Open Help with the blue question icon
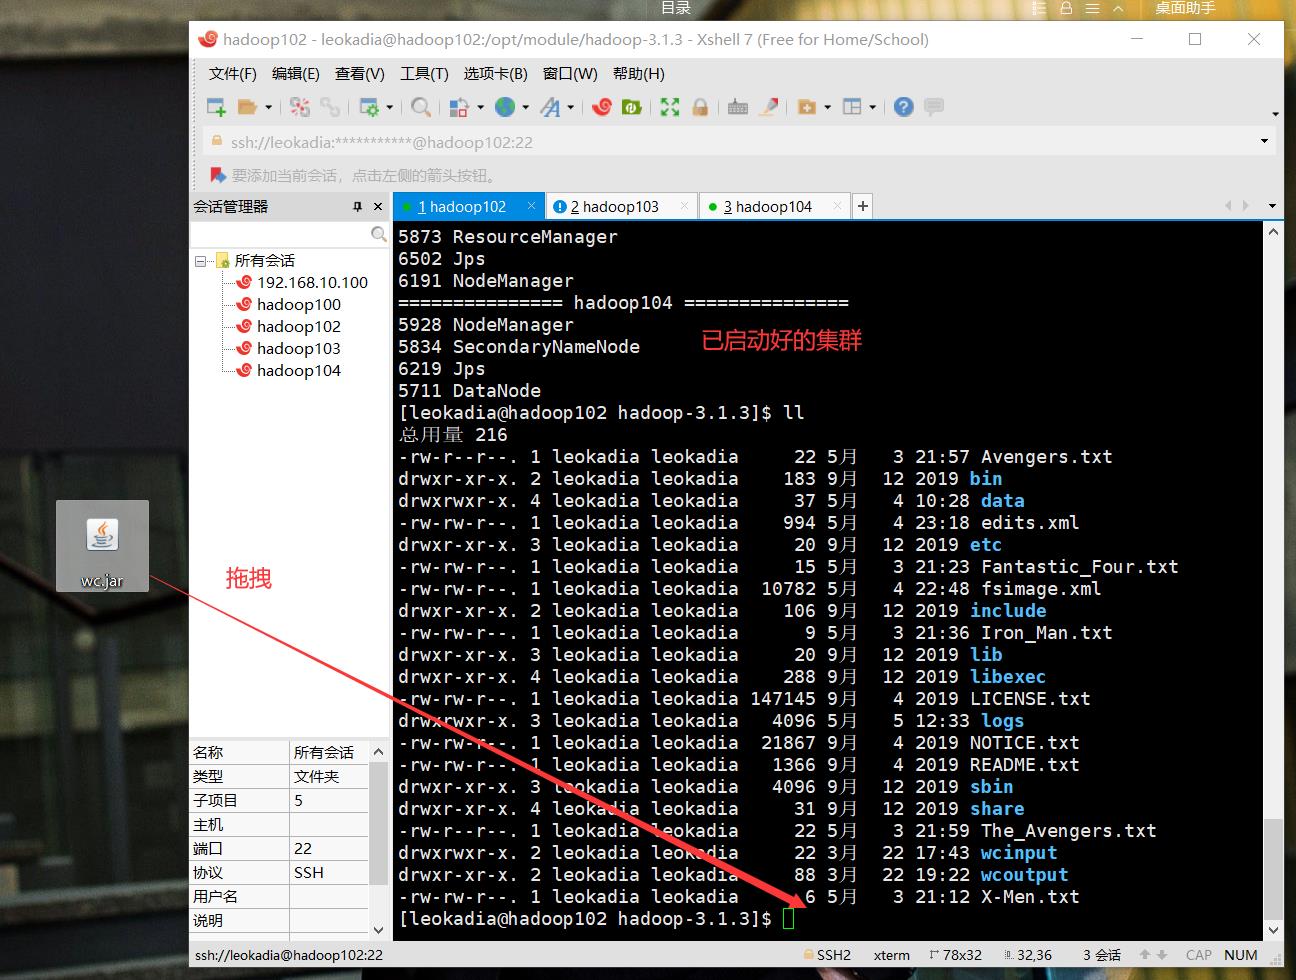 pos(904,107)
